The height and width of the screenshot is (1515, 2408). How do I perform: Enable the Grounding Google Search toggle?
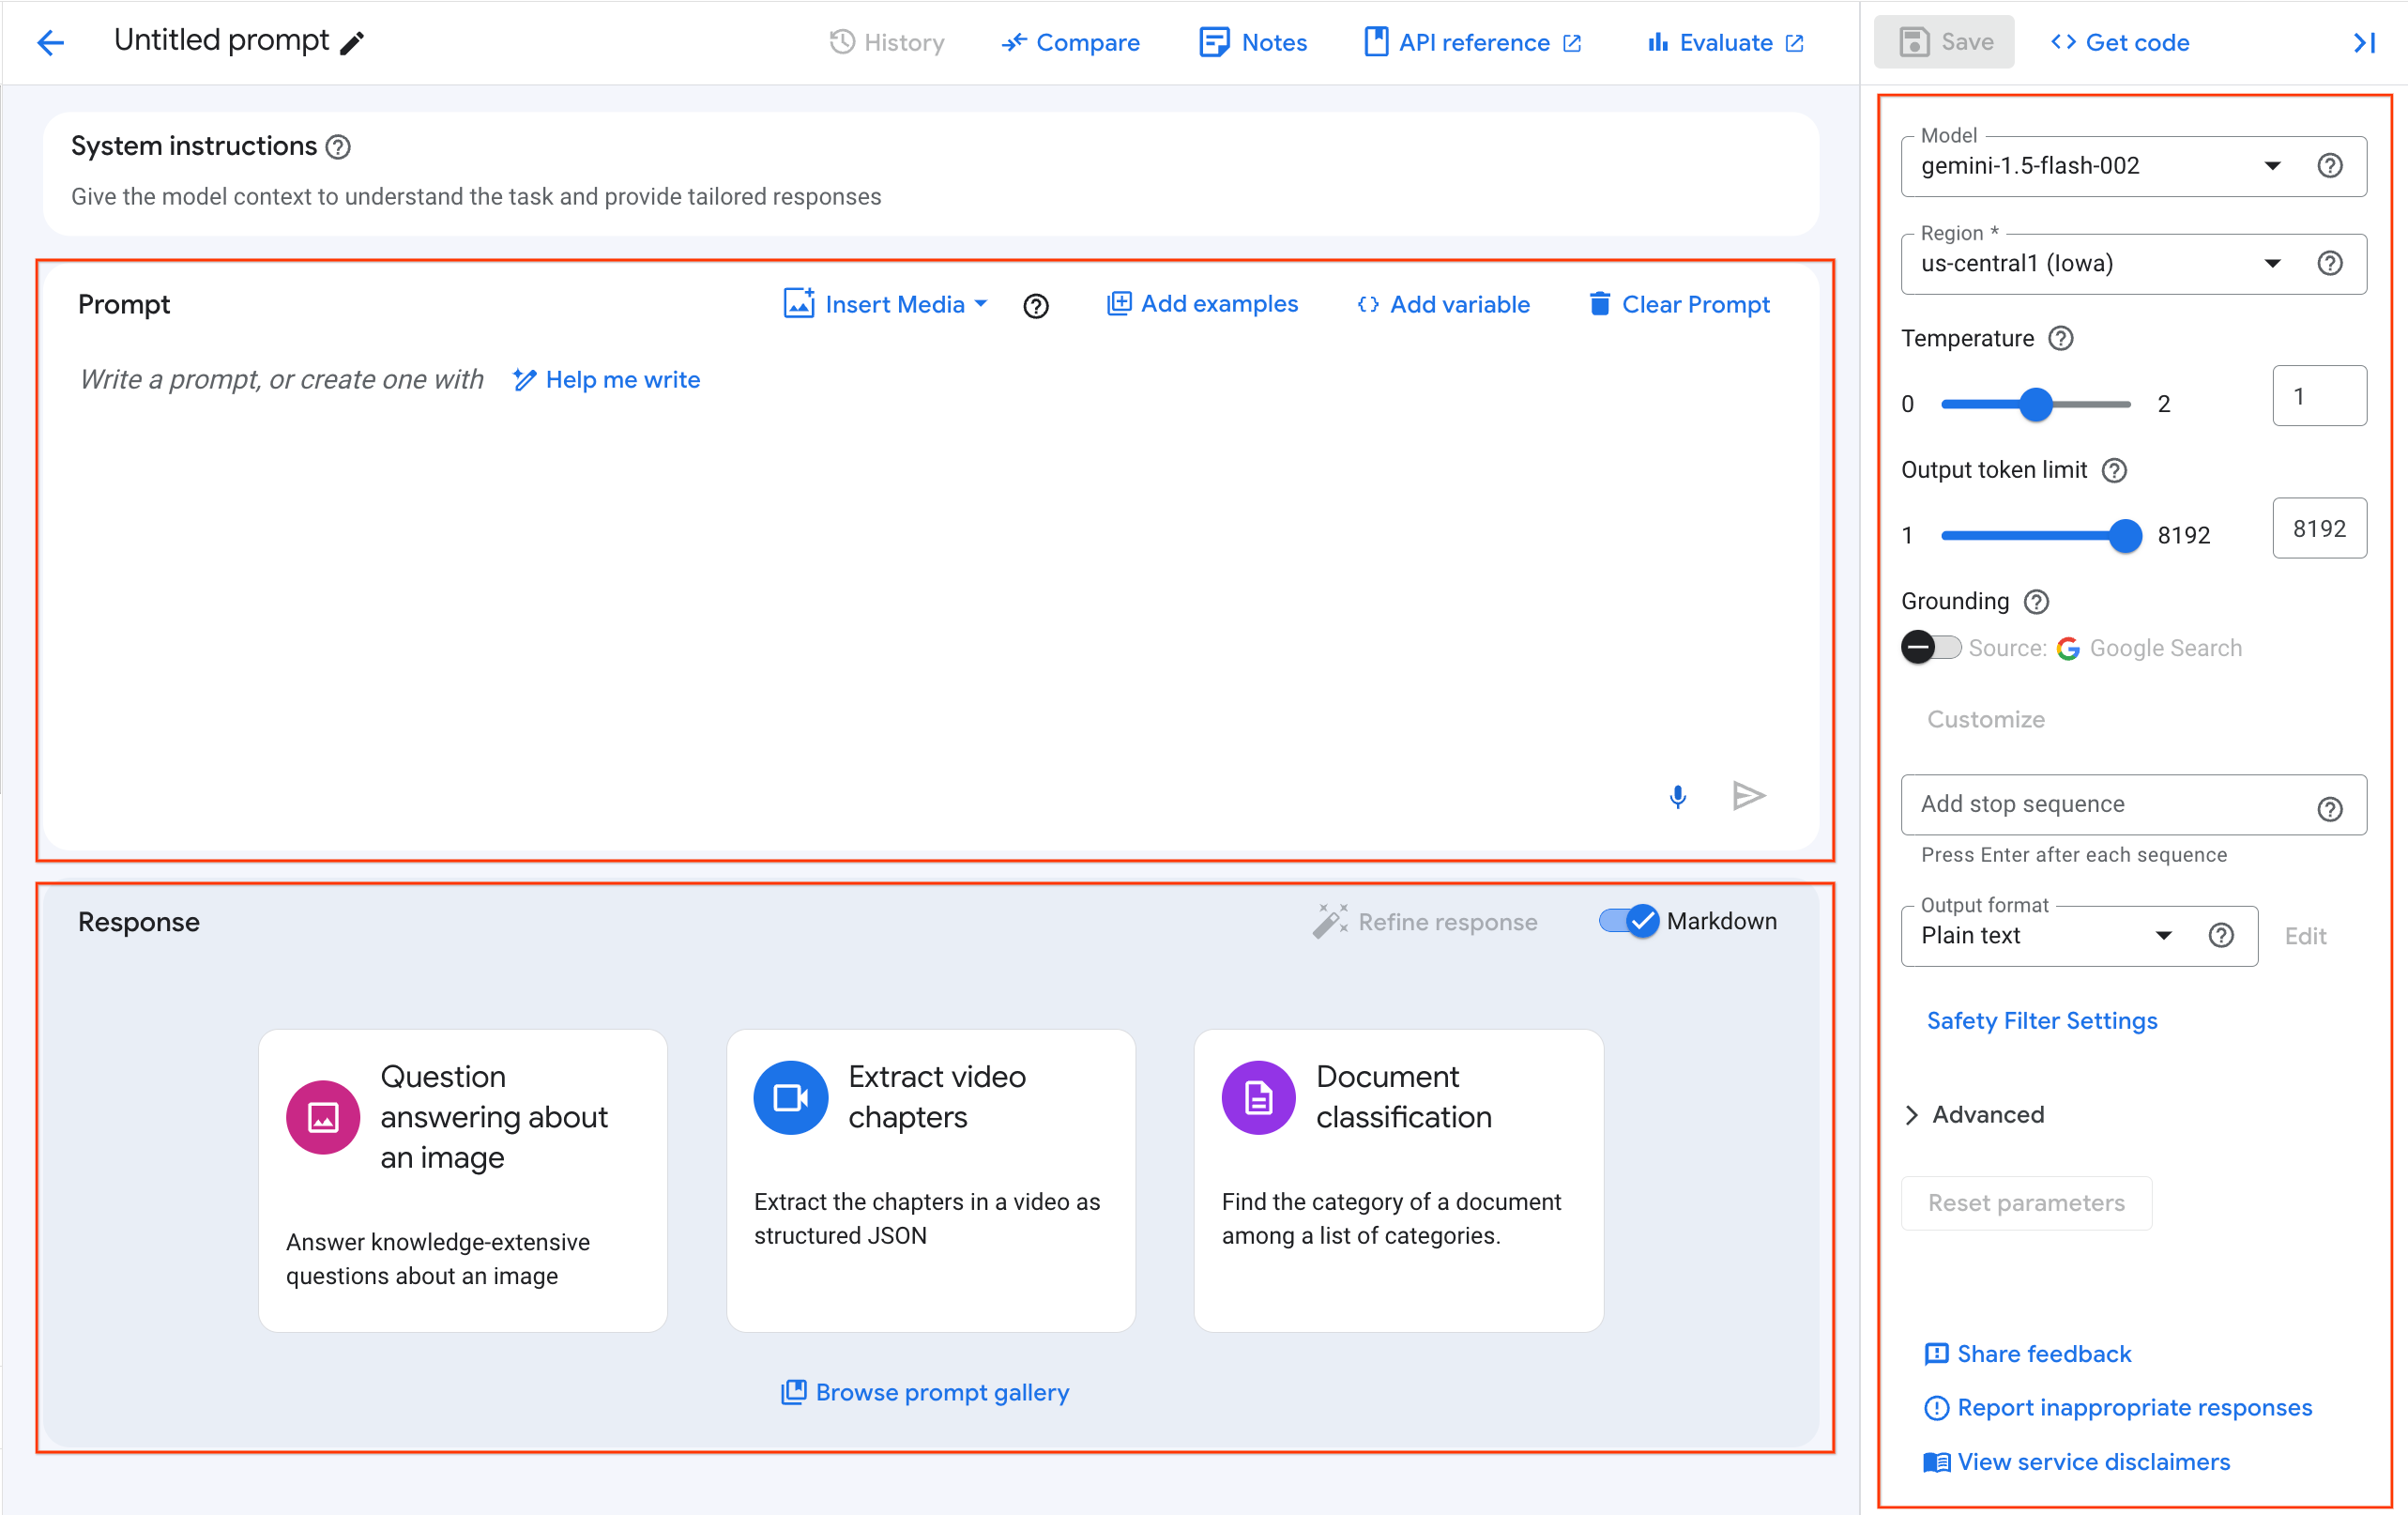point(1929,648)
